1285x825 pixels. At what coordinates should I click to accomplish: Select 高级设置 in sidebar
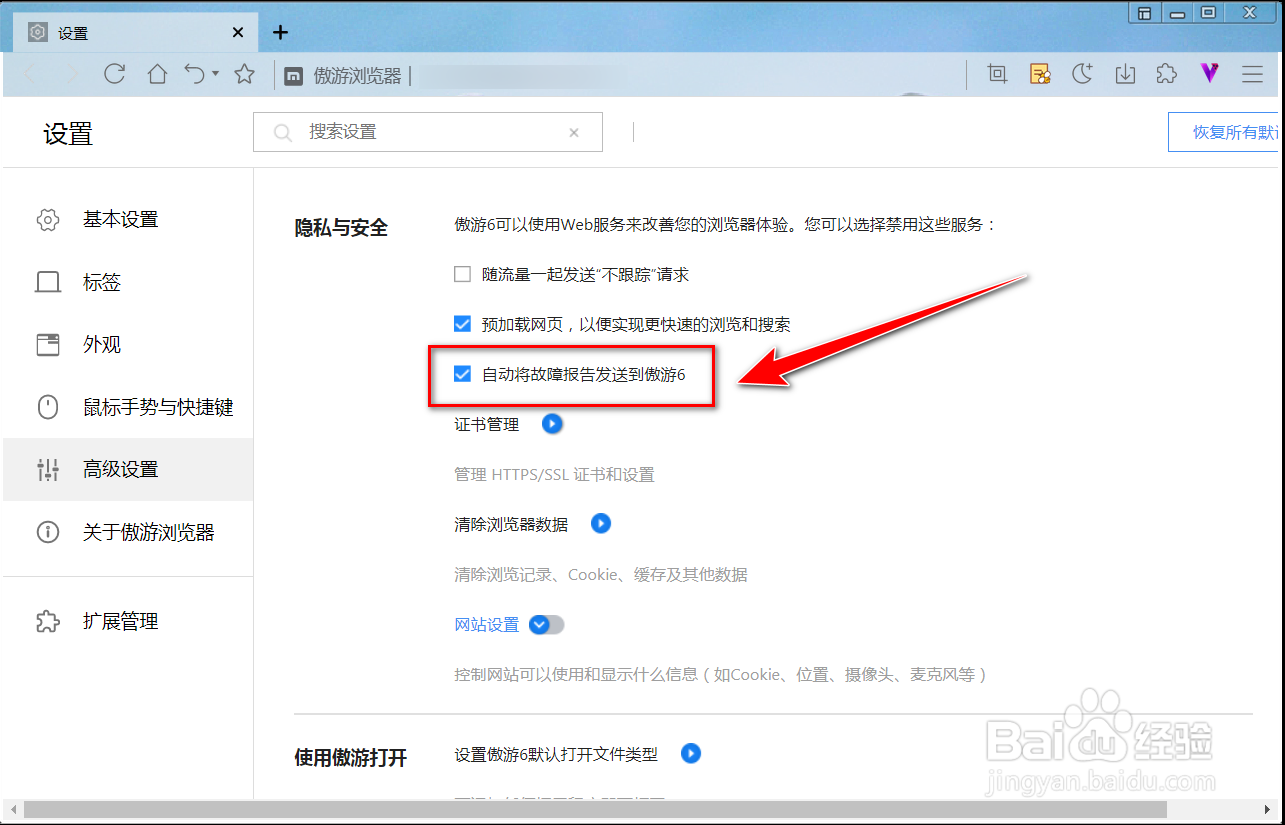[128, 469]
